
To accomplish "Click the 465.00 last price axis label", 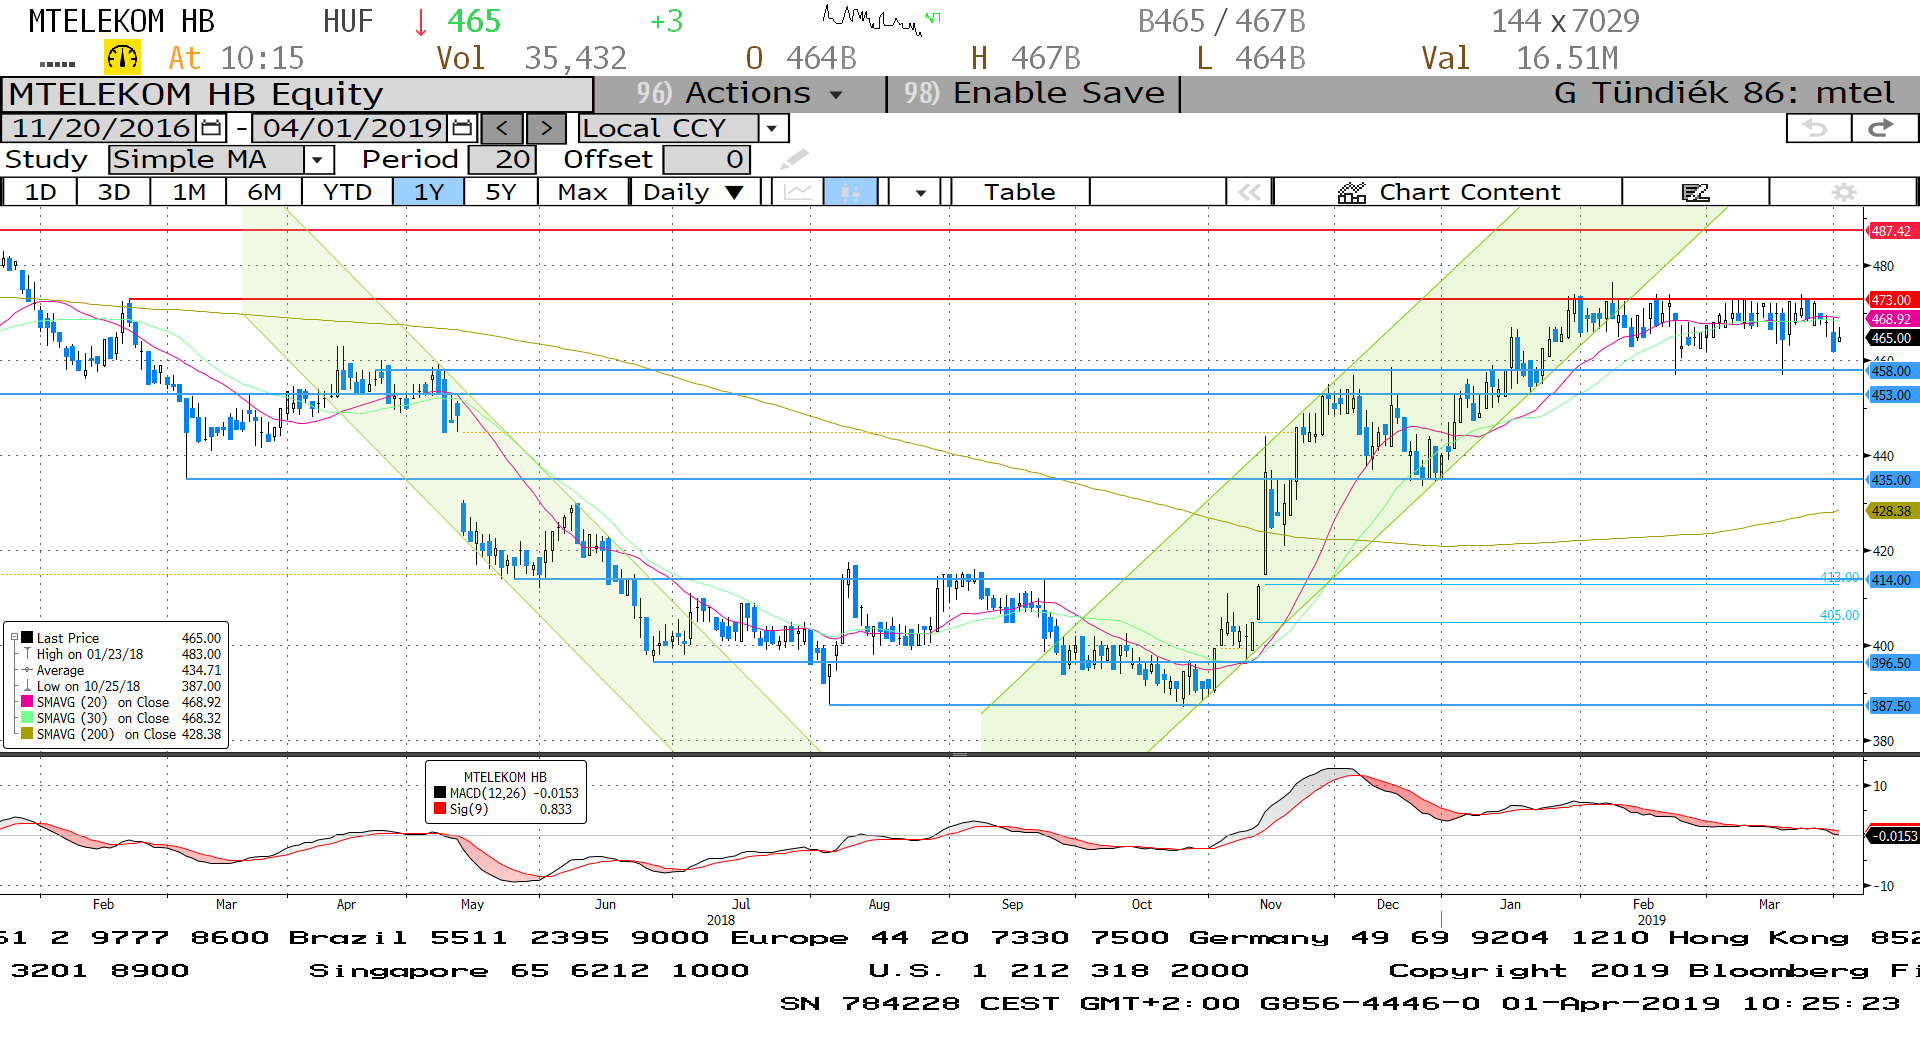I will coord(1891,338).
